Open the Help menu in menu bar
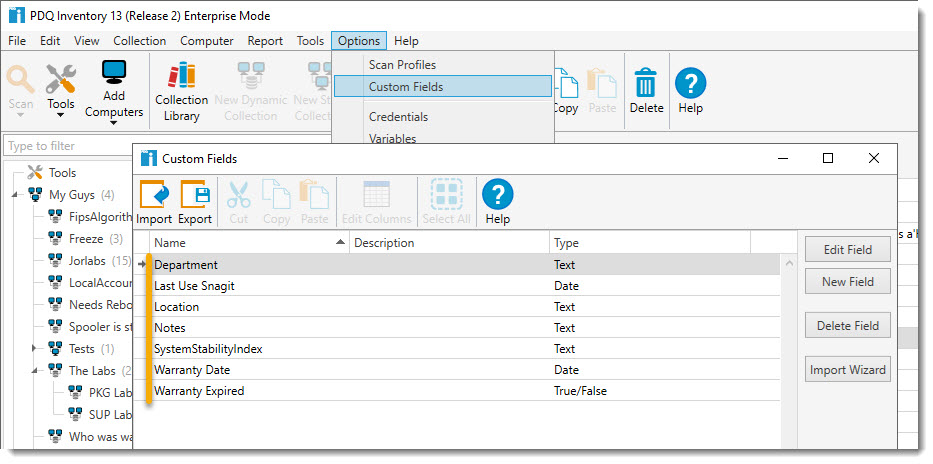The width and height of the screenshot is (933, 464). pos(406,40)
